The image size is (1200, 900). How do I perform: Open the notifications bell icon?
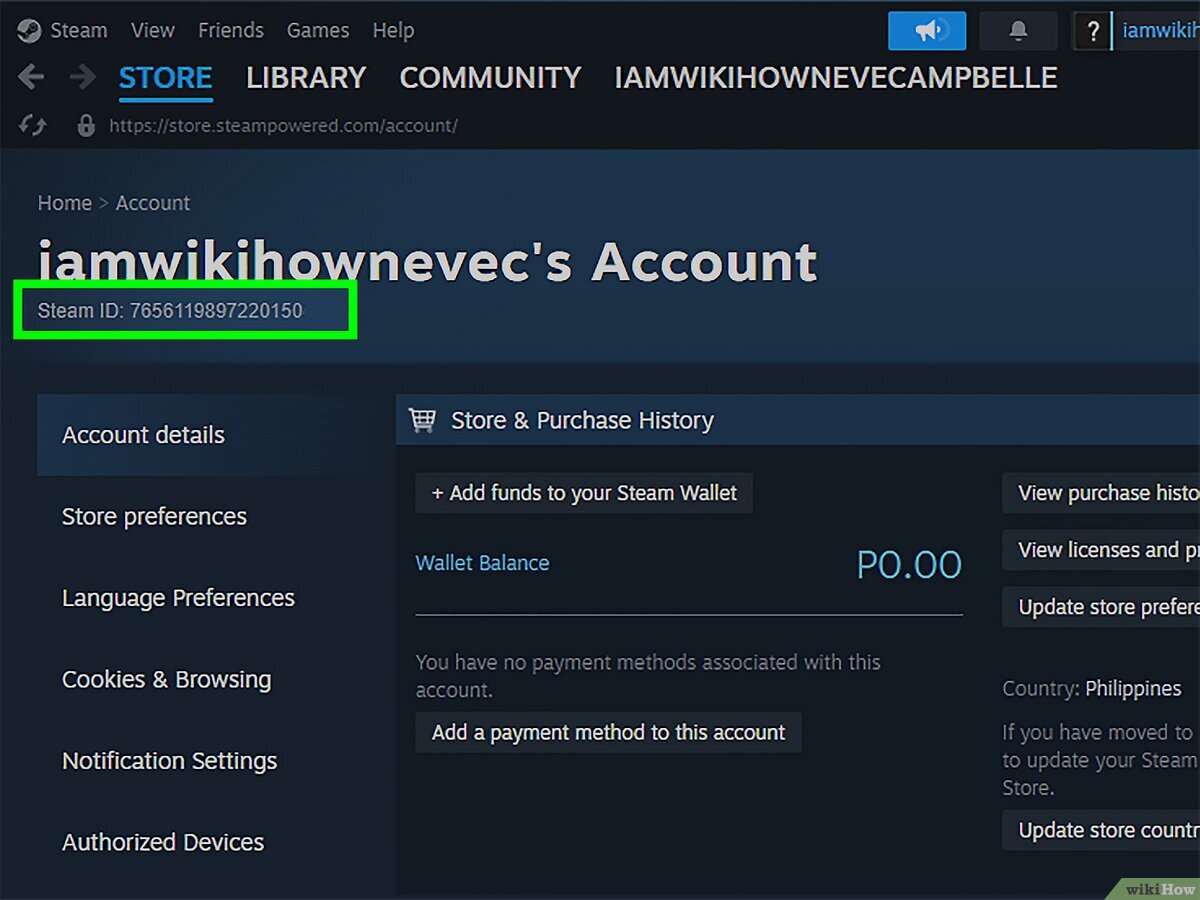[x=1018, y=31]
